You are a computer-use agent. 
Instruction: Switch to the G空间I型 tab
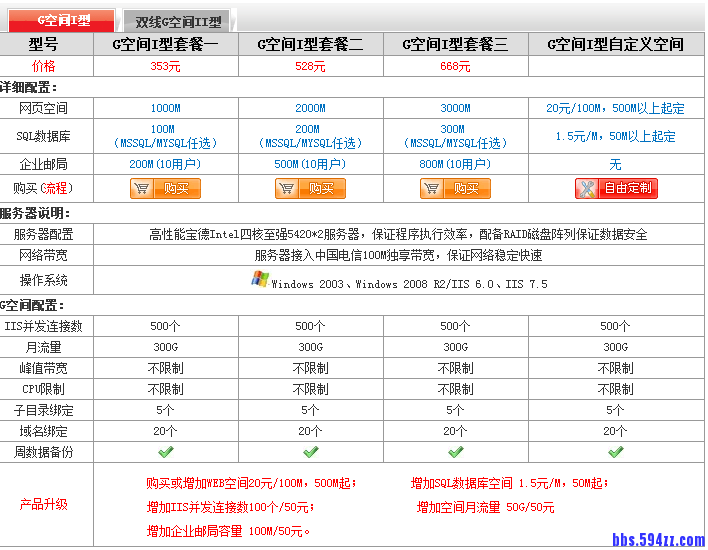coord(61,20)
